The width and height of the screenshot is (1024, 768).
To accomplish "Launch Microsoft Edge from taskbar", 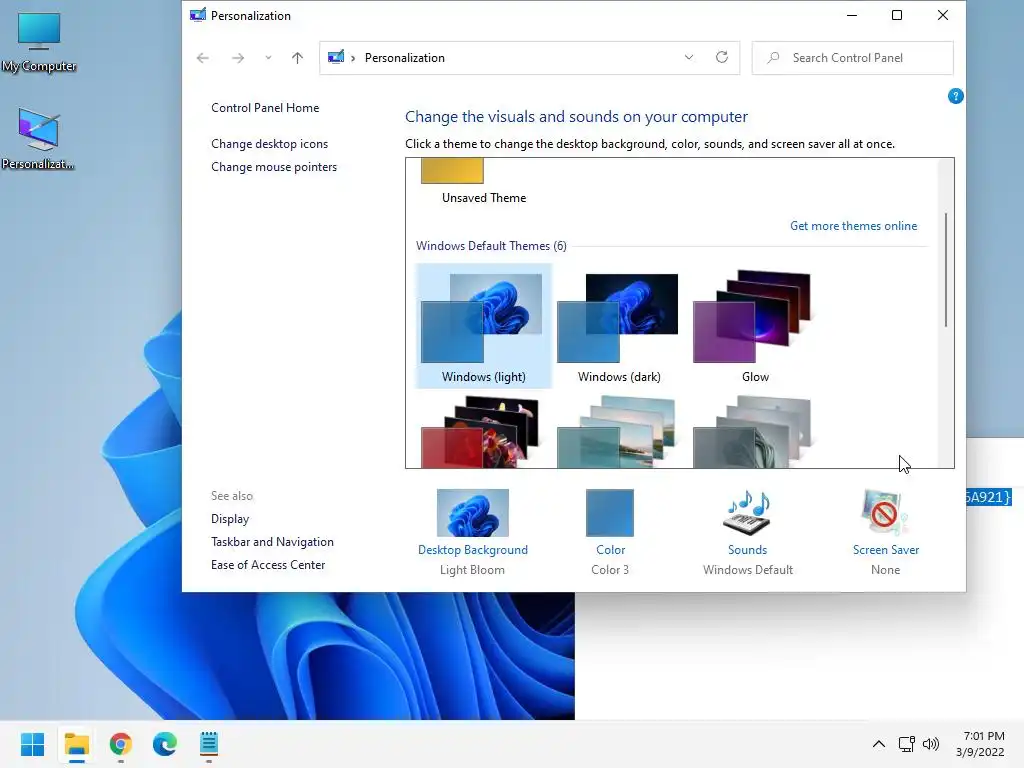I will pyautogui.click(x=165, y=744).
